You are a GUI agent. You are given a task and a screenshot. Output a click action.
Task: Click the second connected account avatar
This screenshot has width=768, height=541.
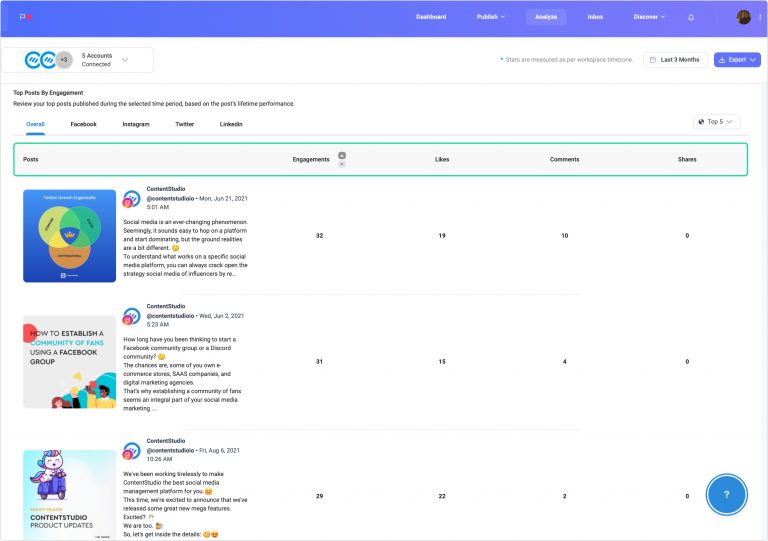48,60
